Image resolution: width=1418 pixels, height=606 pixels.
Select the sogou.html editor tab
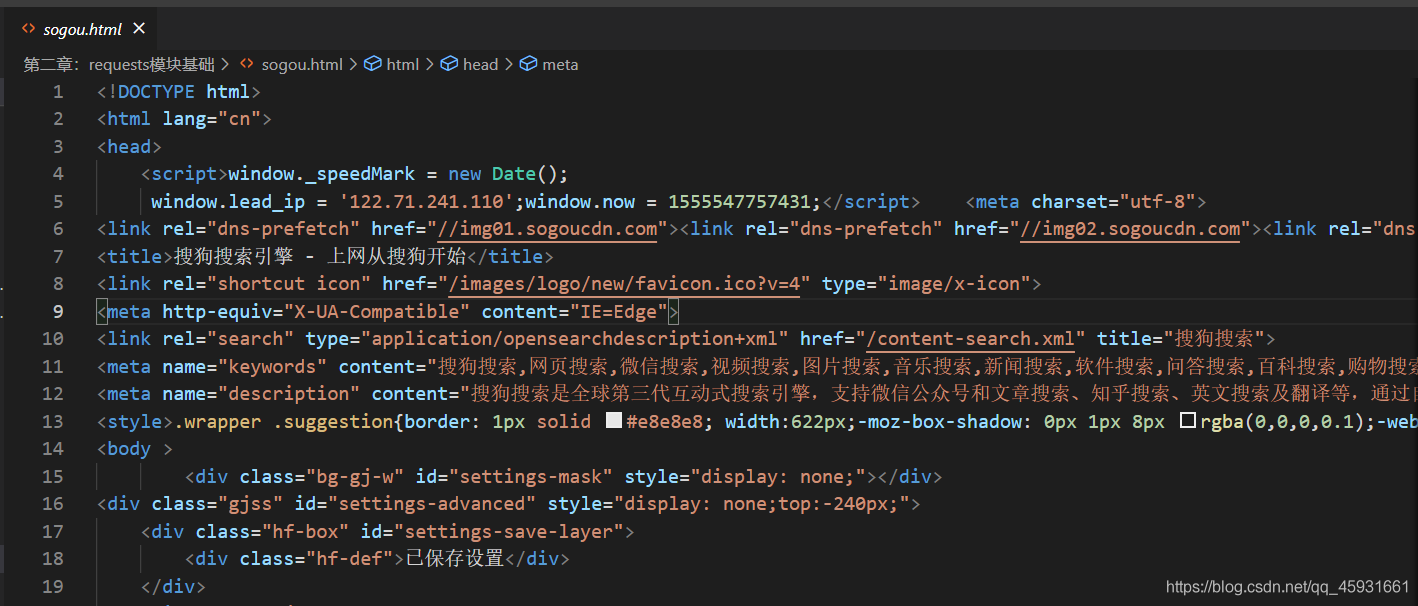79,29
